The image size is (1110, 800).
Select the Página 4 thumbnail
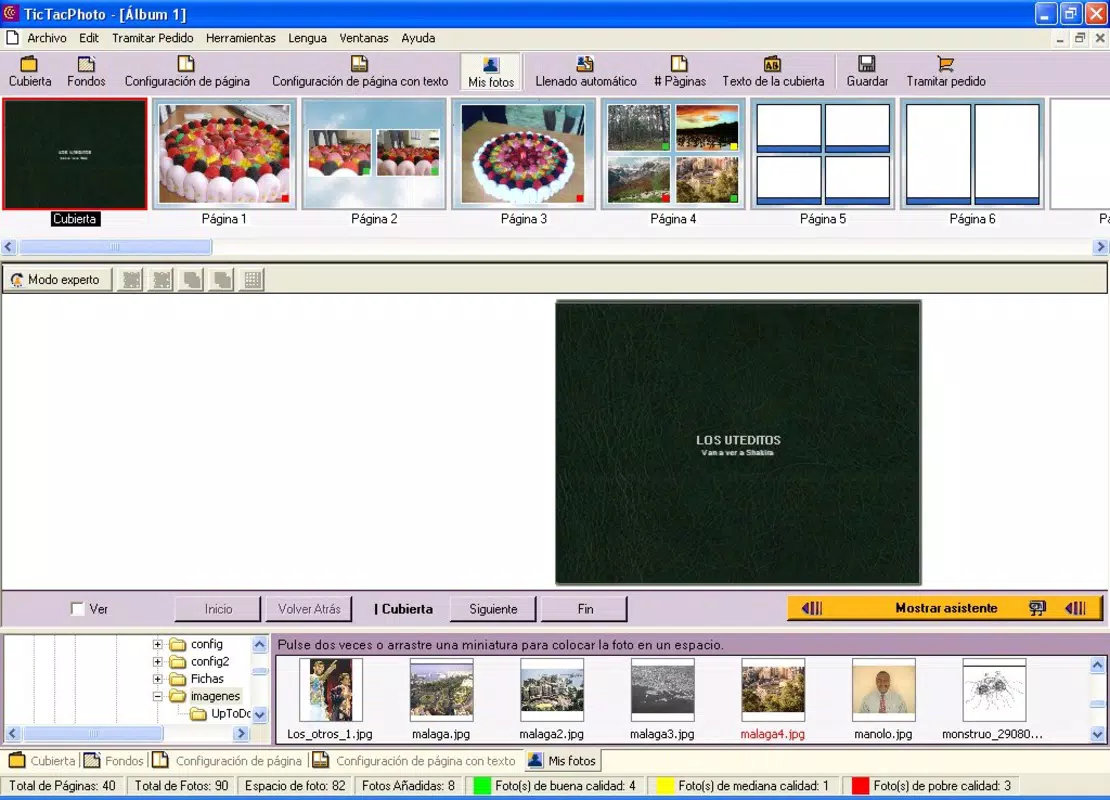673,154
